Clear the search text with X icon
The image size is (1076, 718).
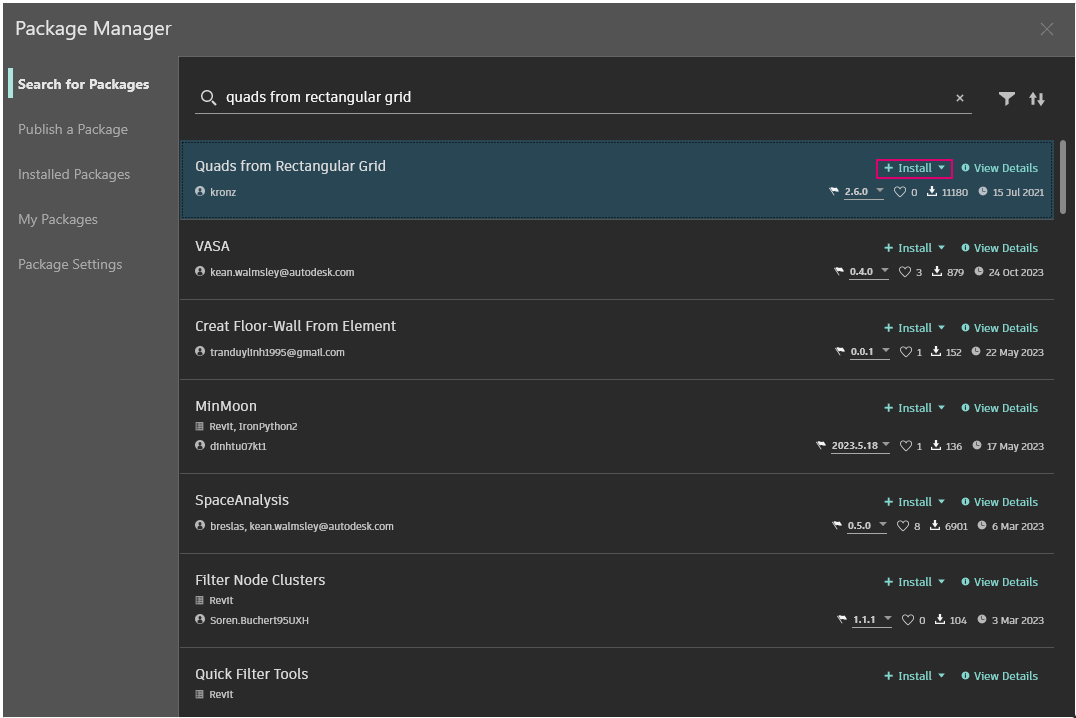960,98
